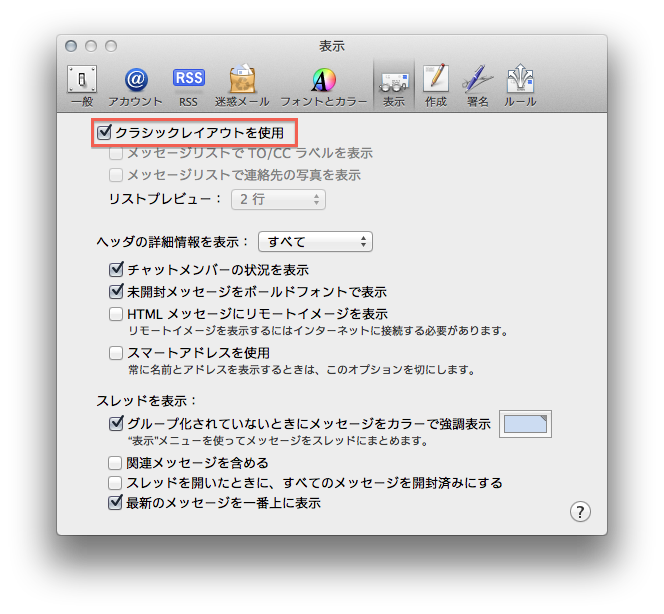Click the スレッドを表示 section label
This screenshot has width=664, height=614.
click(x=147, y=401)
